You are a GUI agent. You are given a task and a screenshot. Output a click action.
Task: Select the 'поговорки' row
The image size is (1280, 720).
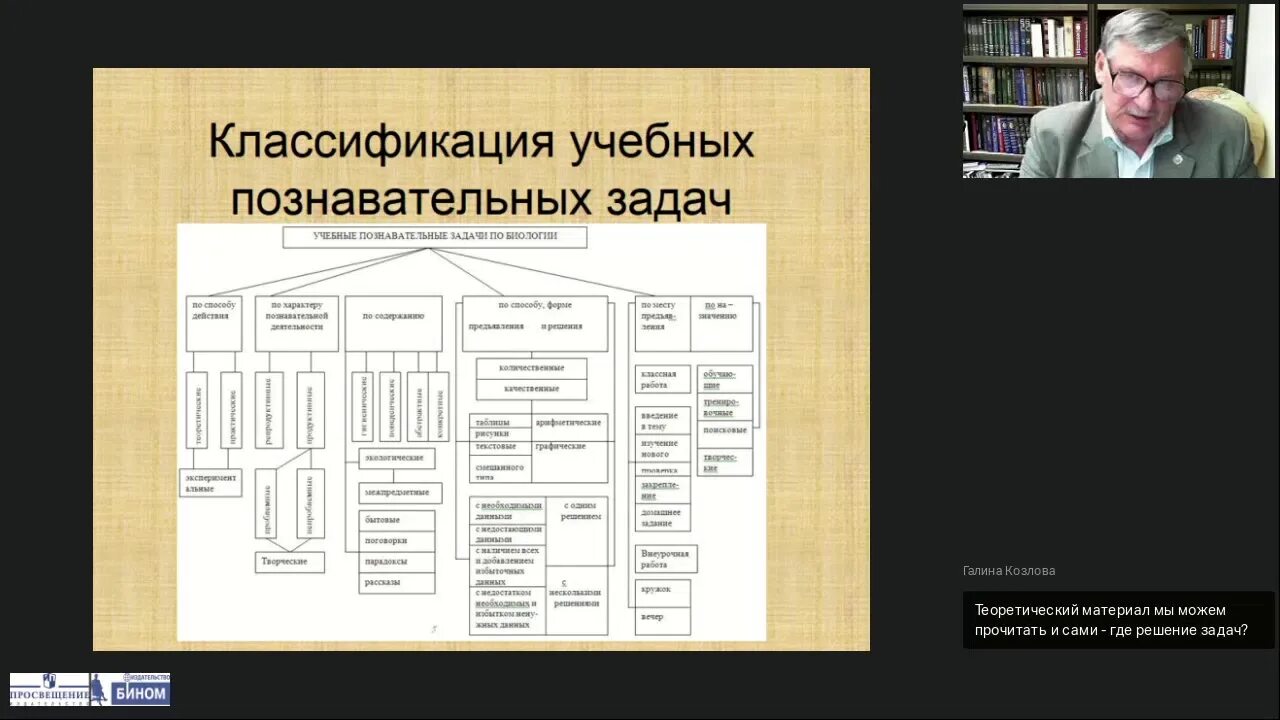[x=397, y=541]
